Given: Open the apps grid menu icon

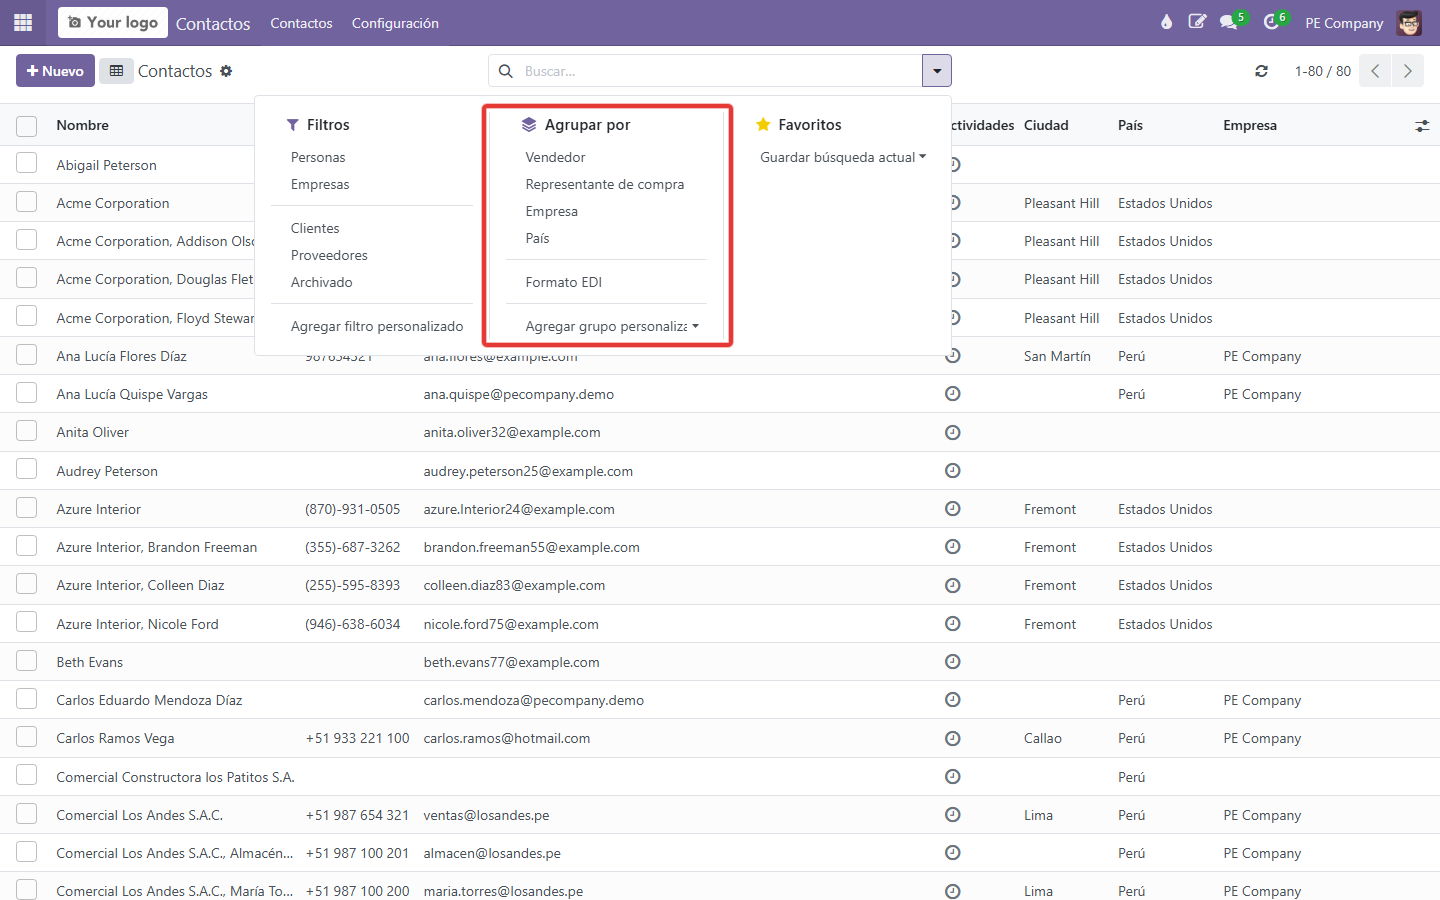Looking at the screenshot, I should click(x=23, y=22).
